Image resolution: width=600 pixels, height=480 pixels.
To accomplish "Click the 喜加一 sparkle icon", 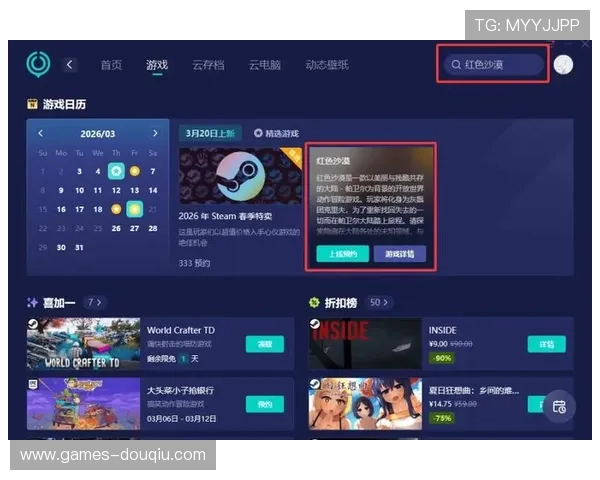I will [x=32, y=301].
